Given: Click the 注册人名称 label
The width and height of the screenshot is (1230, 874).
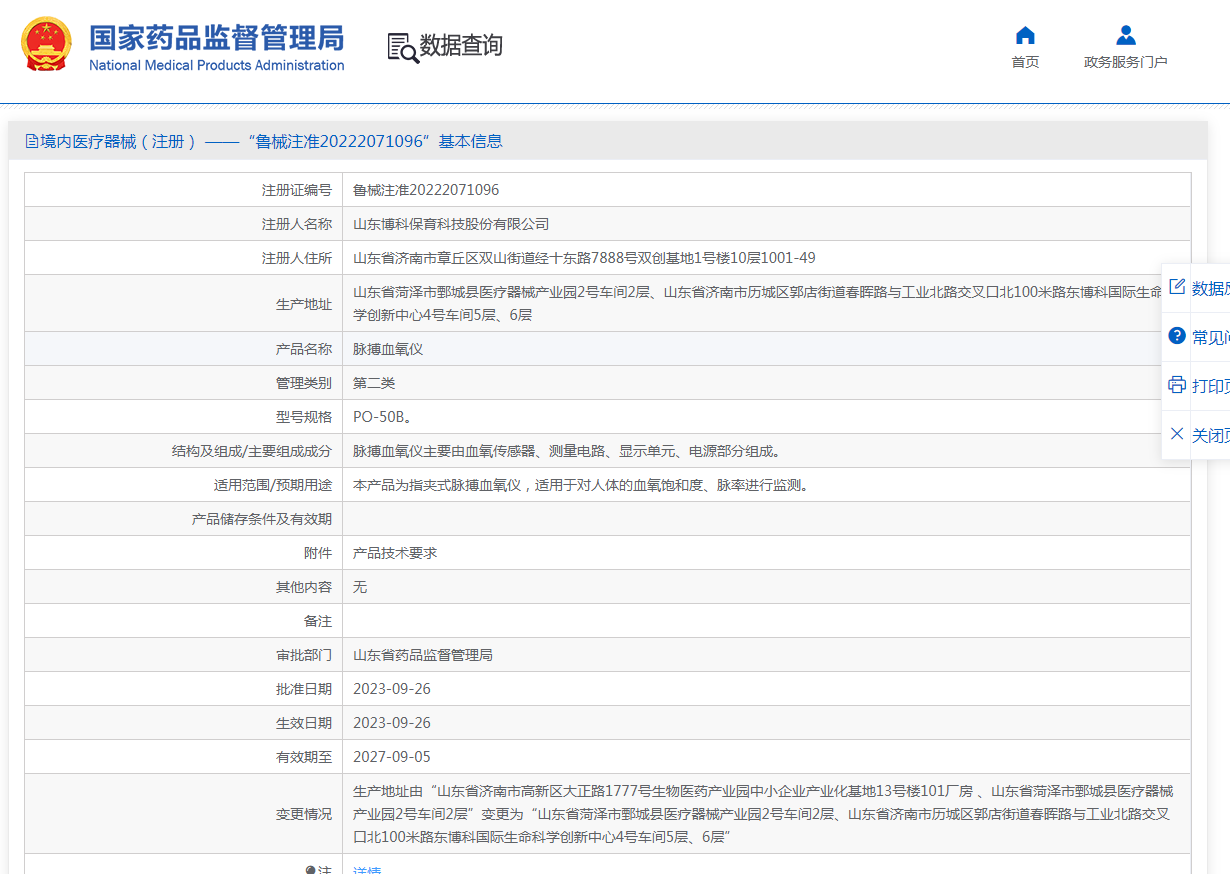Looking at the screenshot, I should [x=297, y=224].
